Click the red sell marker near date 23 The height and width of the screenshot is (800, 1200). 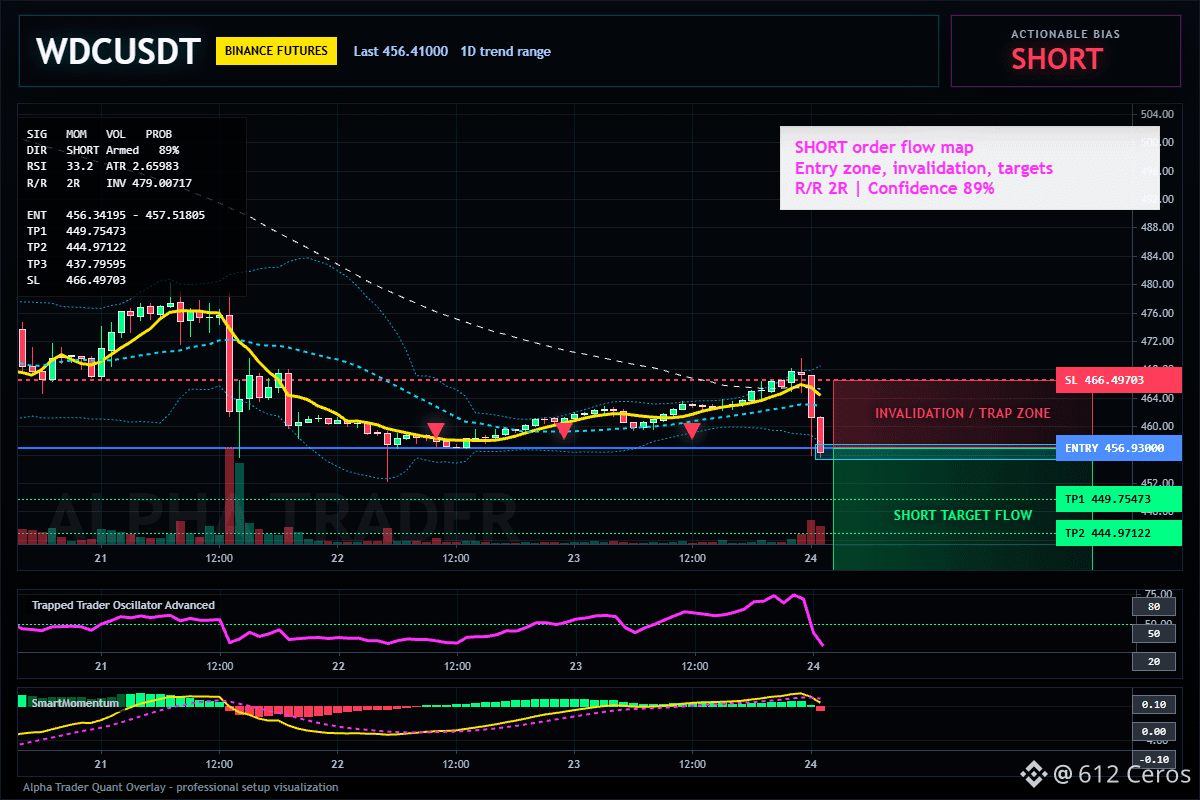click(x=564, y=430)
